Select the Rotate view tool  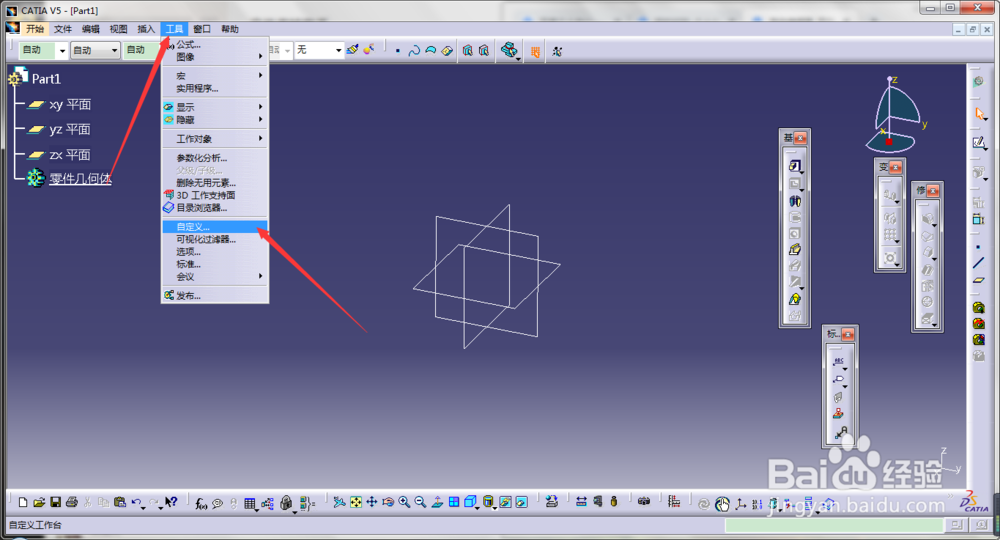coord(388,502)
